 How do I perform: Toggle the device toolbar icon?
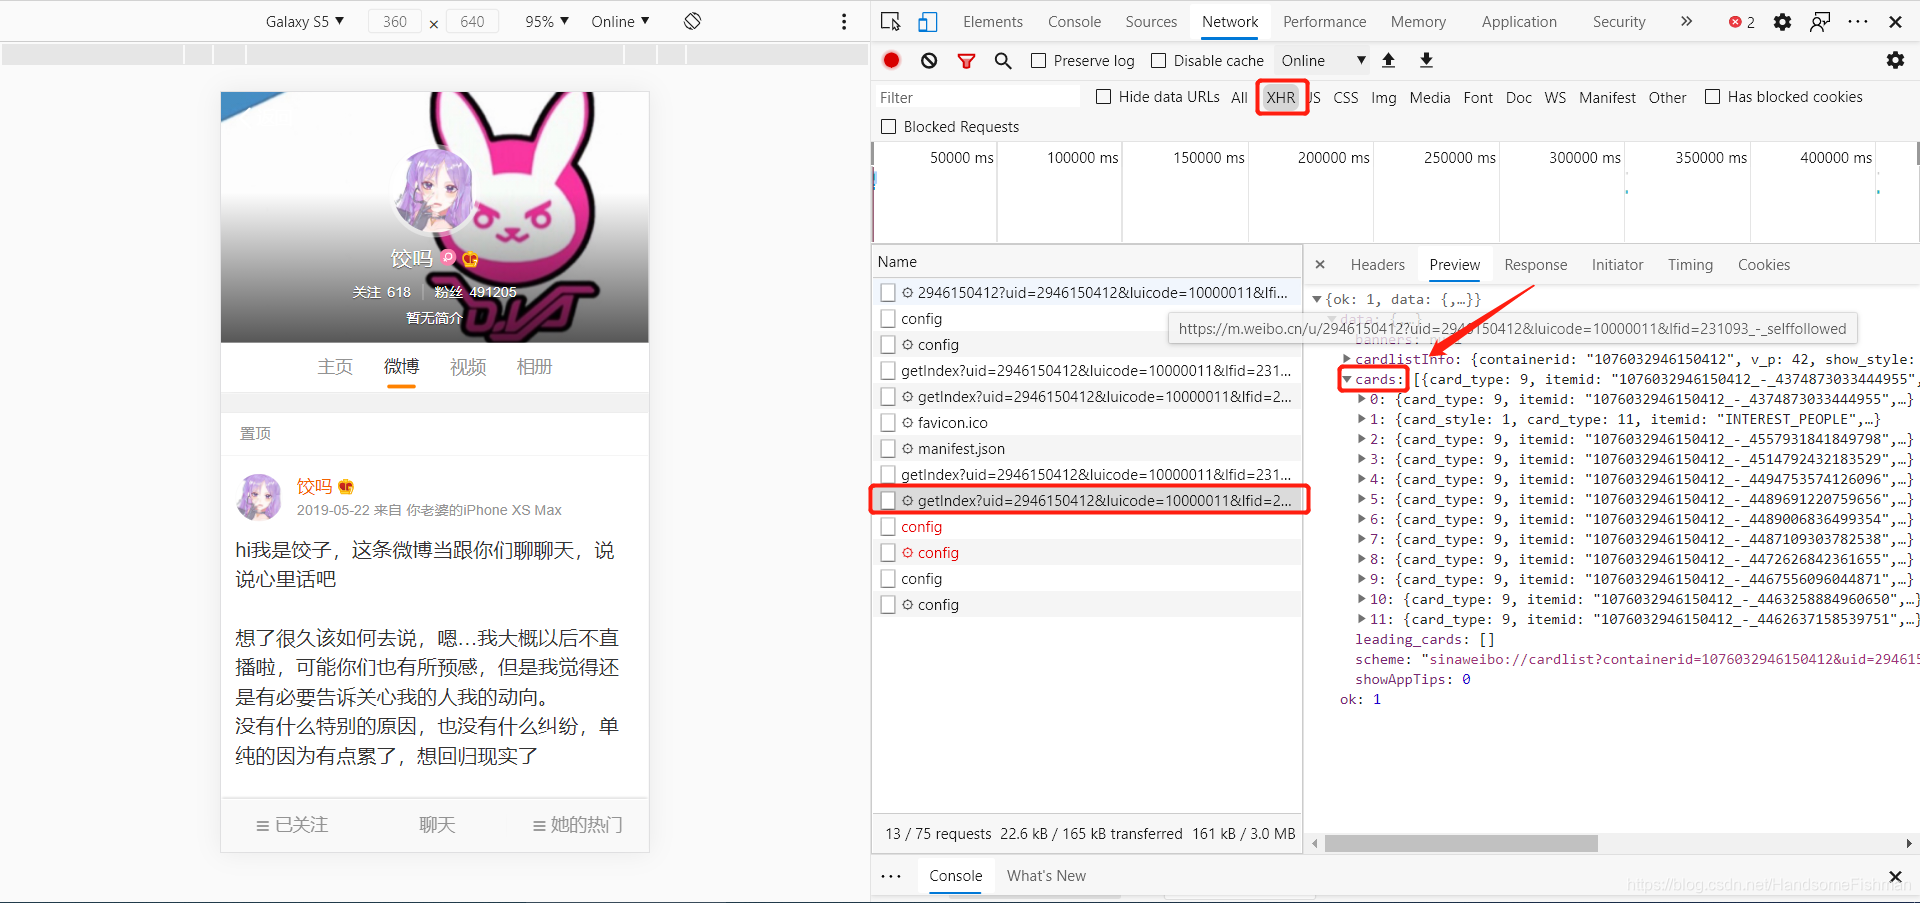(x=928, y=21)
